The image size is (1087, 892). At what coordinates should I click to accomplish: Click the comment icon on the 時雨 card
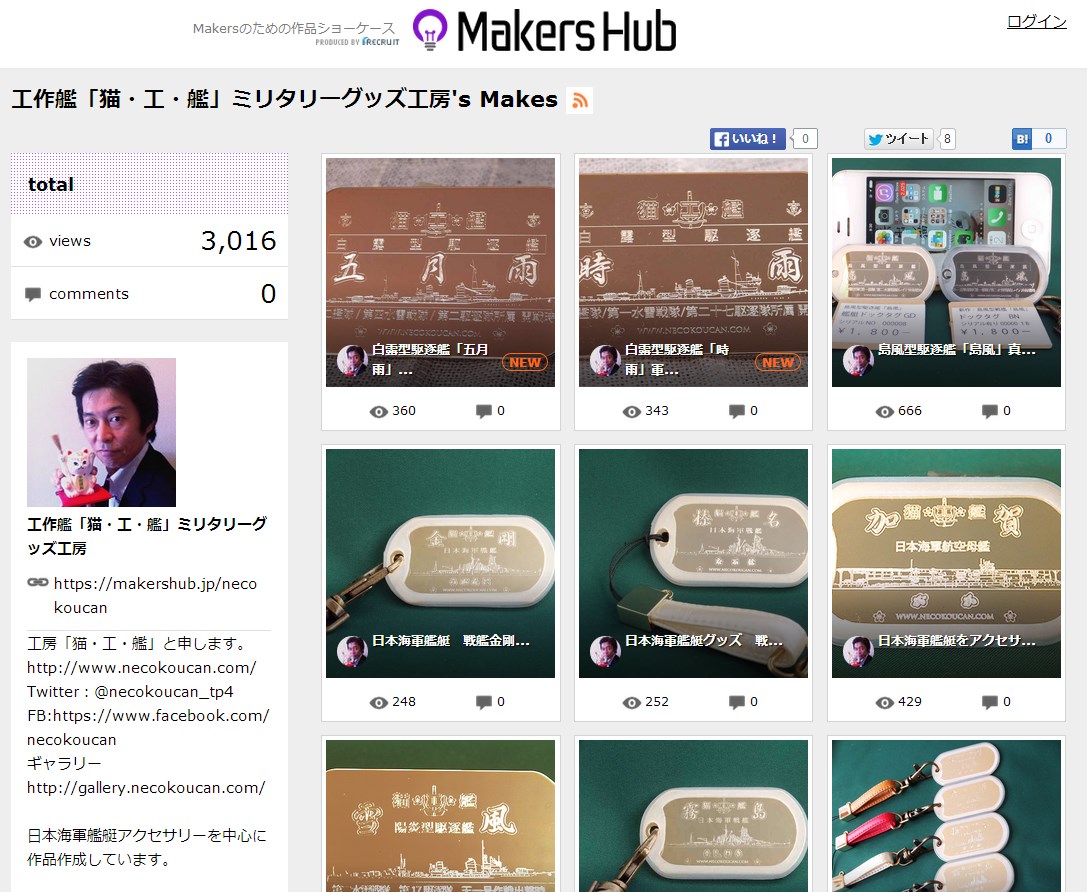coord(737,412)
